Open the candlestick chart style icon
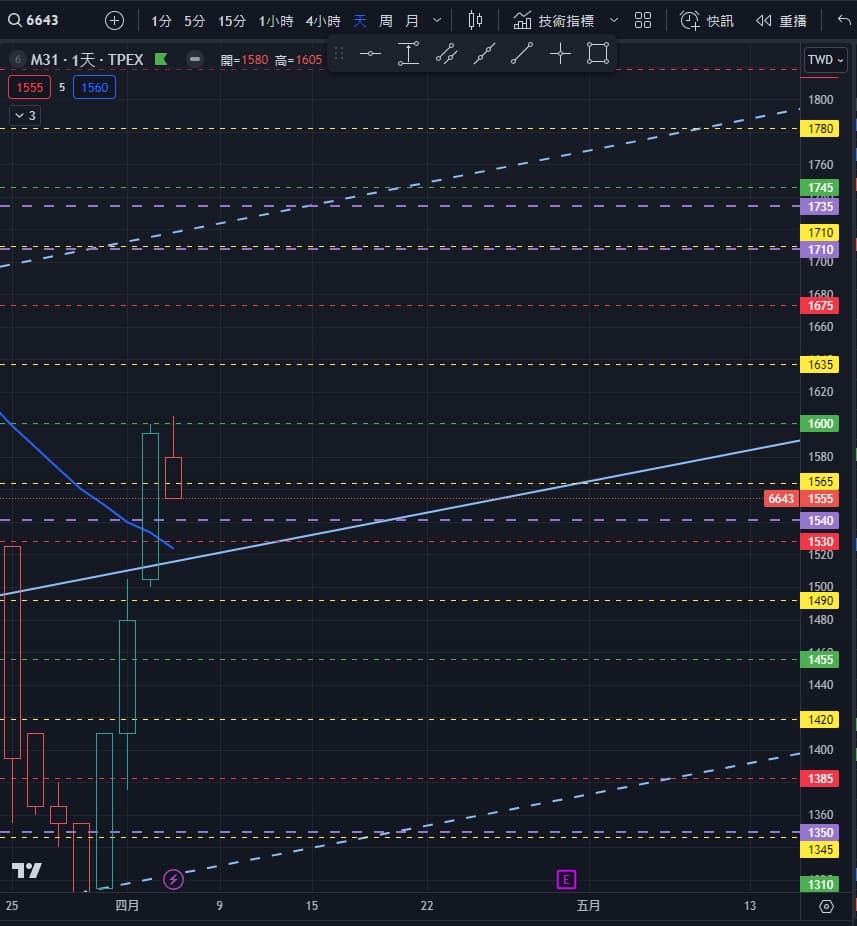Screen dimensions: 857x926 coord(475,20)
